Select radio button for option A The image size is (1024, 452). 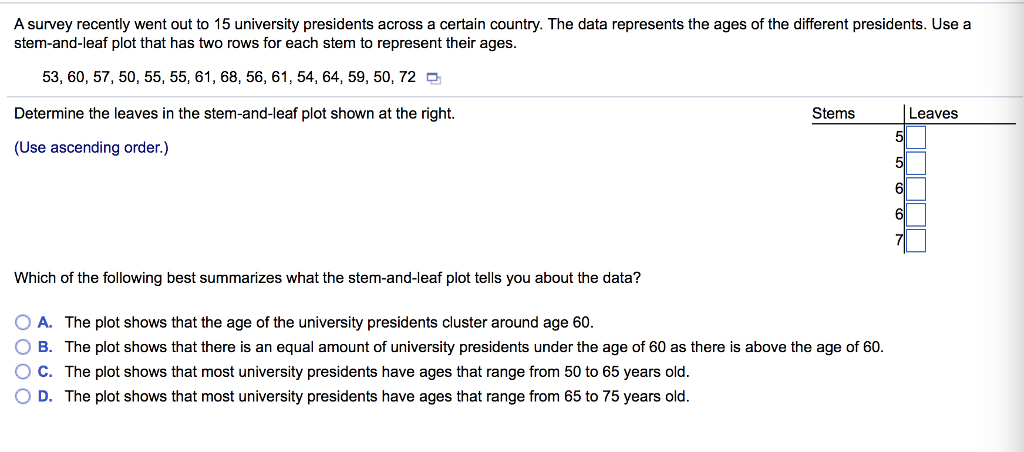tap(23, 323)
